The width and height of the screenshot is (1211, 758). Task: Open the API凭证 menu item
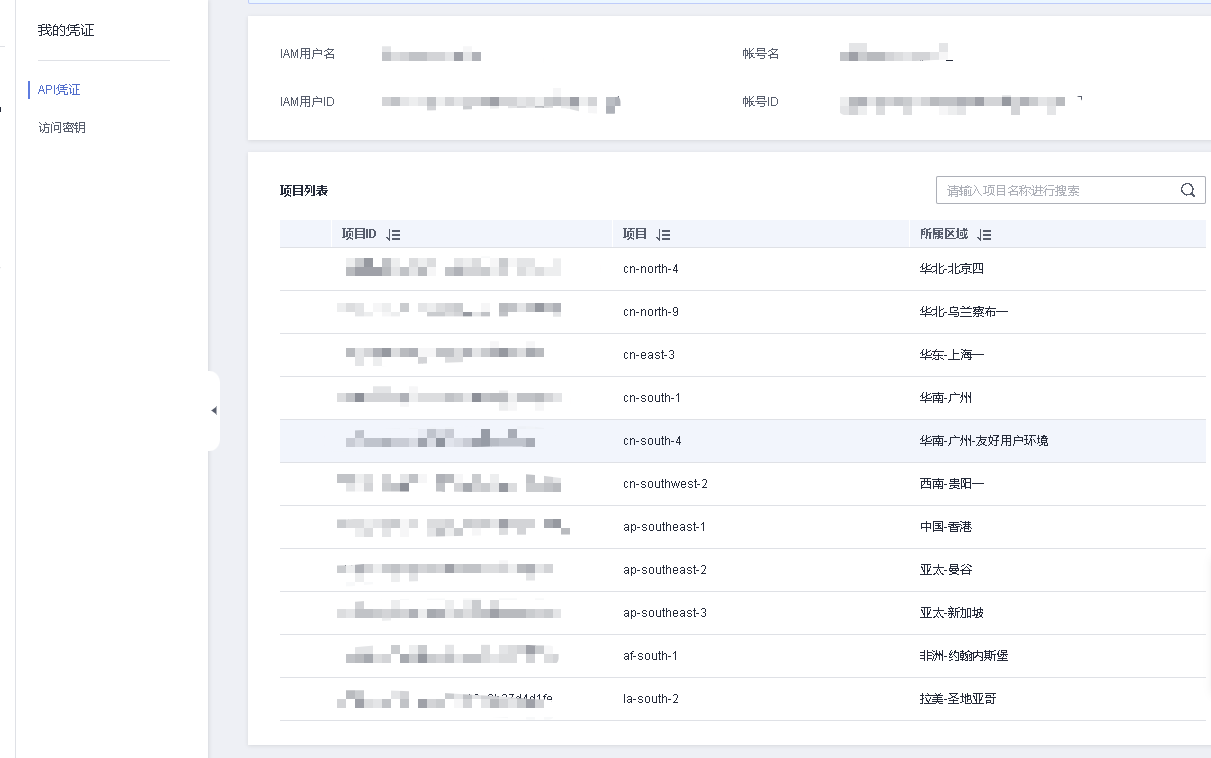pos(59,90)
